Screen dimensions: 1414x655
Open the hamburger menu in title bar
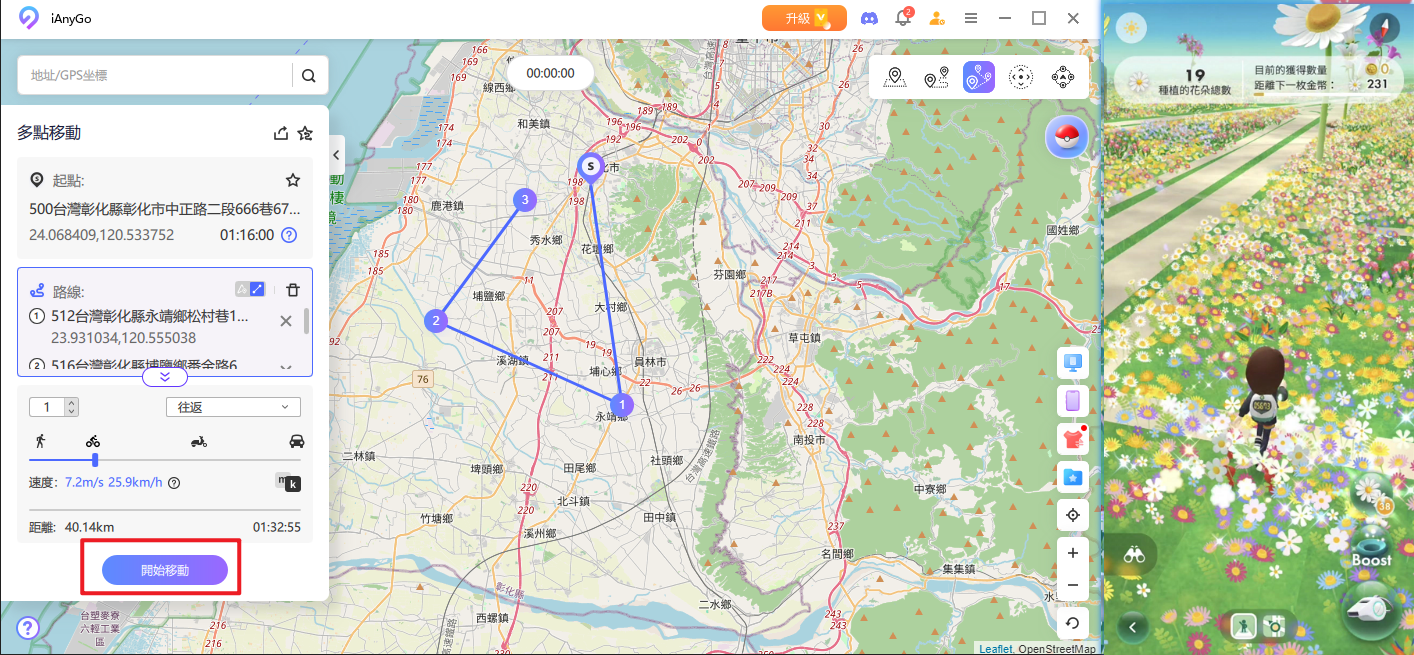(971, 18)
